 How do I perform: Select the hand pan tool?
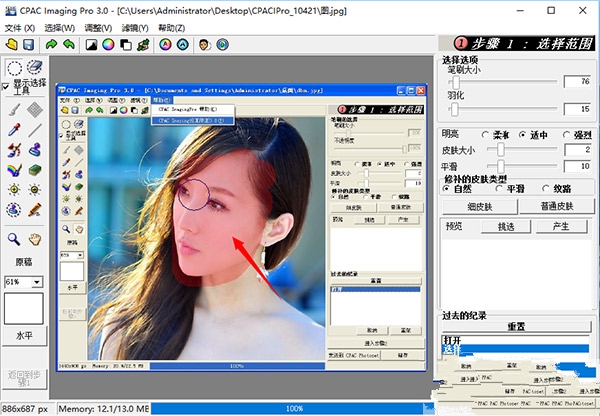[x=34, y=239]
